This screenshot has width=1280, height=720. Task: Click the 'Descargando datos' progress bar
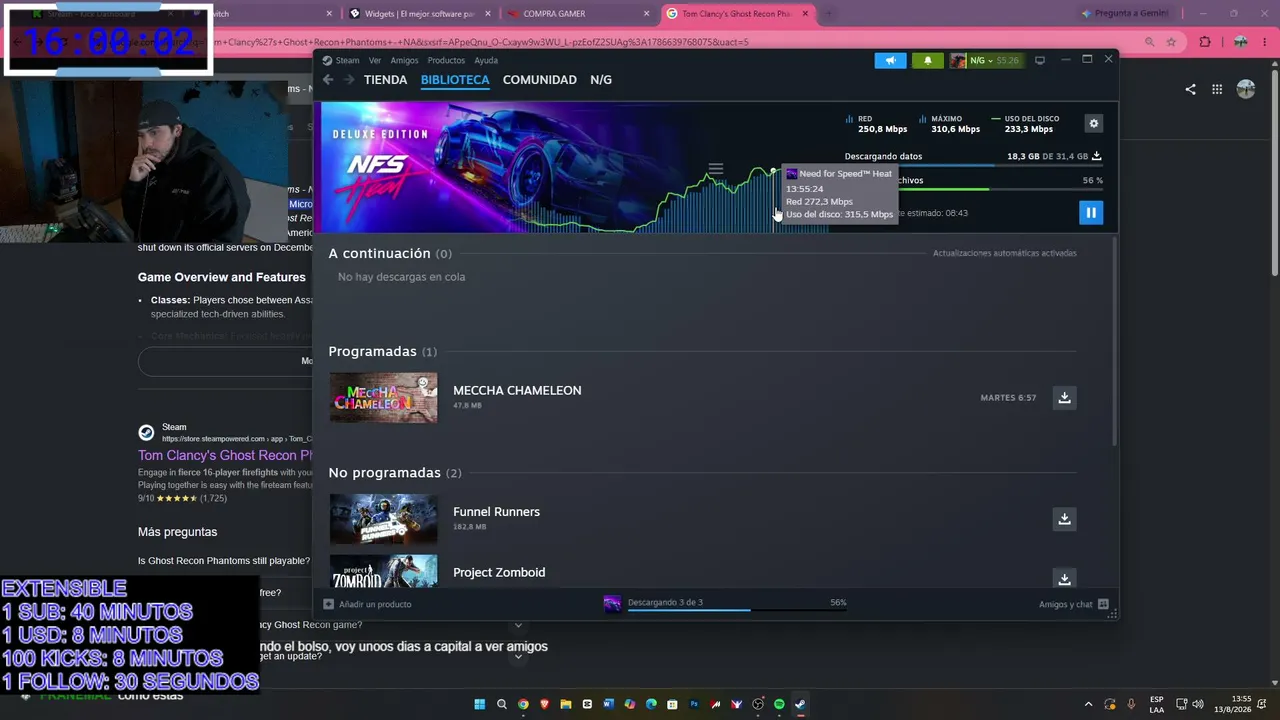pyautogui.click(x=973, y=165)
